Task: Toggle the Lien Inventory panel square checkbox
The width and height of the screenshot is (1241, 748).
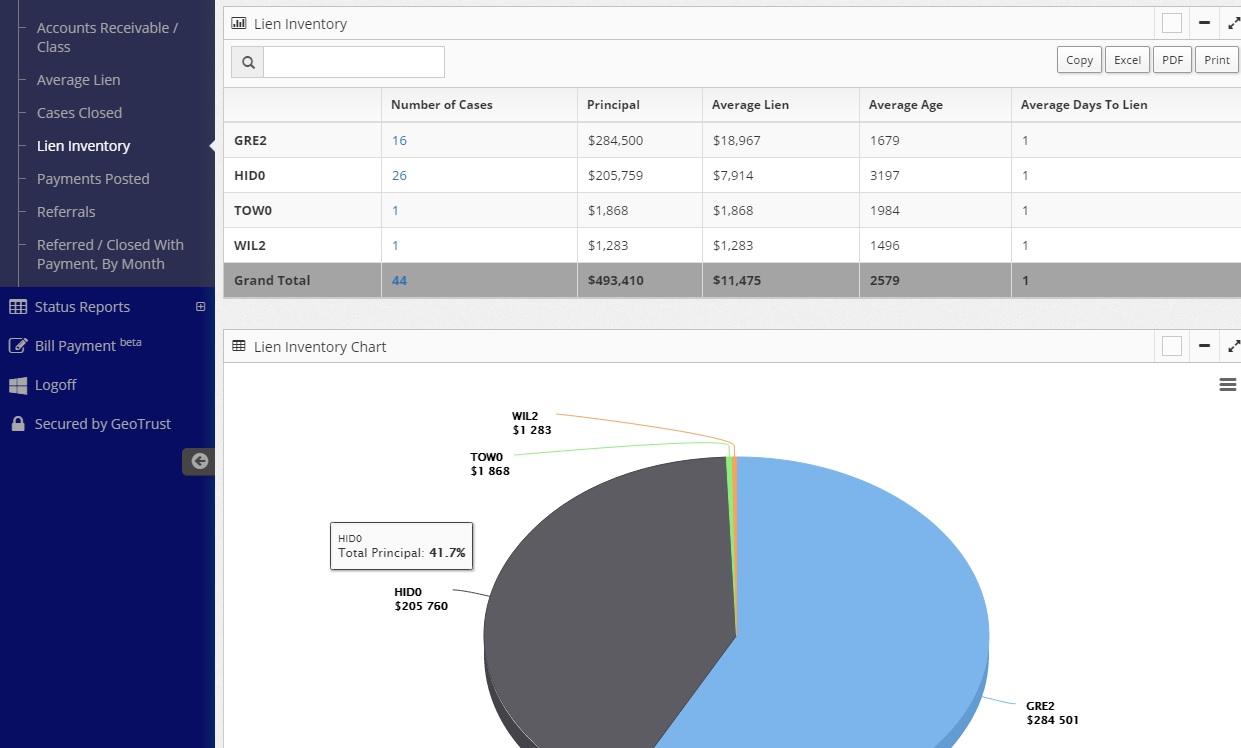Action: tap(1172, 23)
